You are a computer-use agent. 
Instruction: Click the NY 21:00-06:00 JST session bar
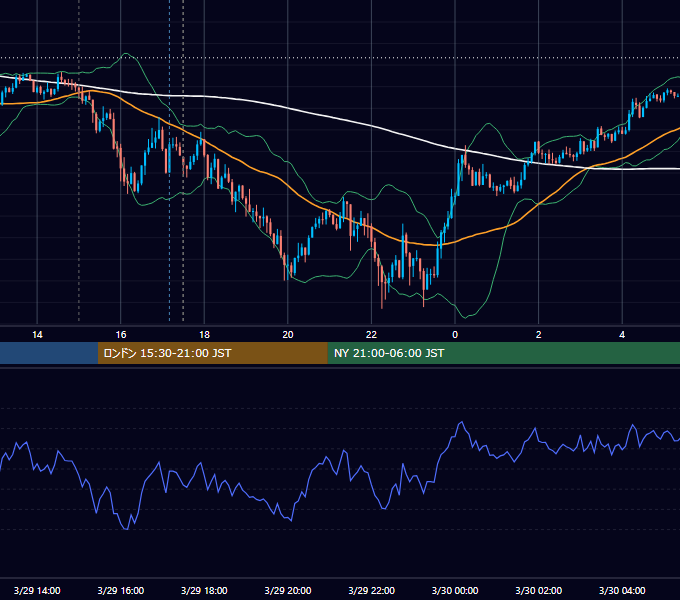[x=503, y=353]
